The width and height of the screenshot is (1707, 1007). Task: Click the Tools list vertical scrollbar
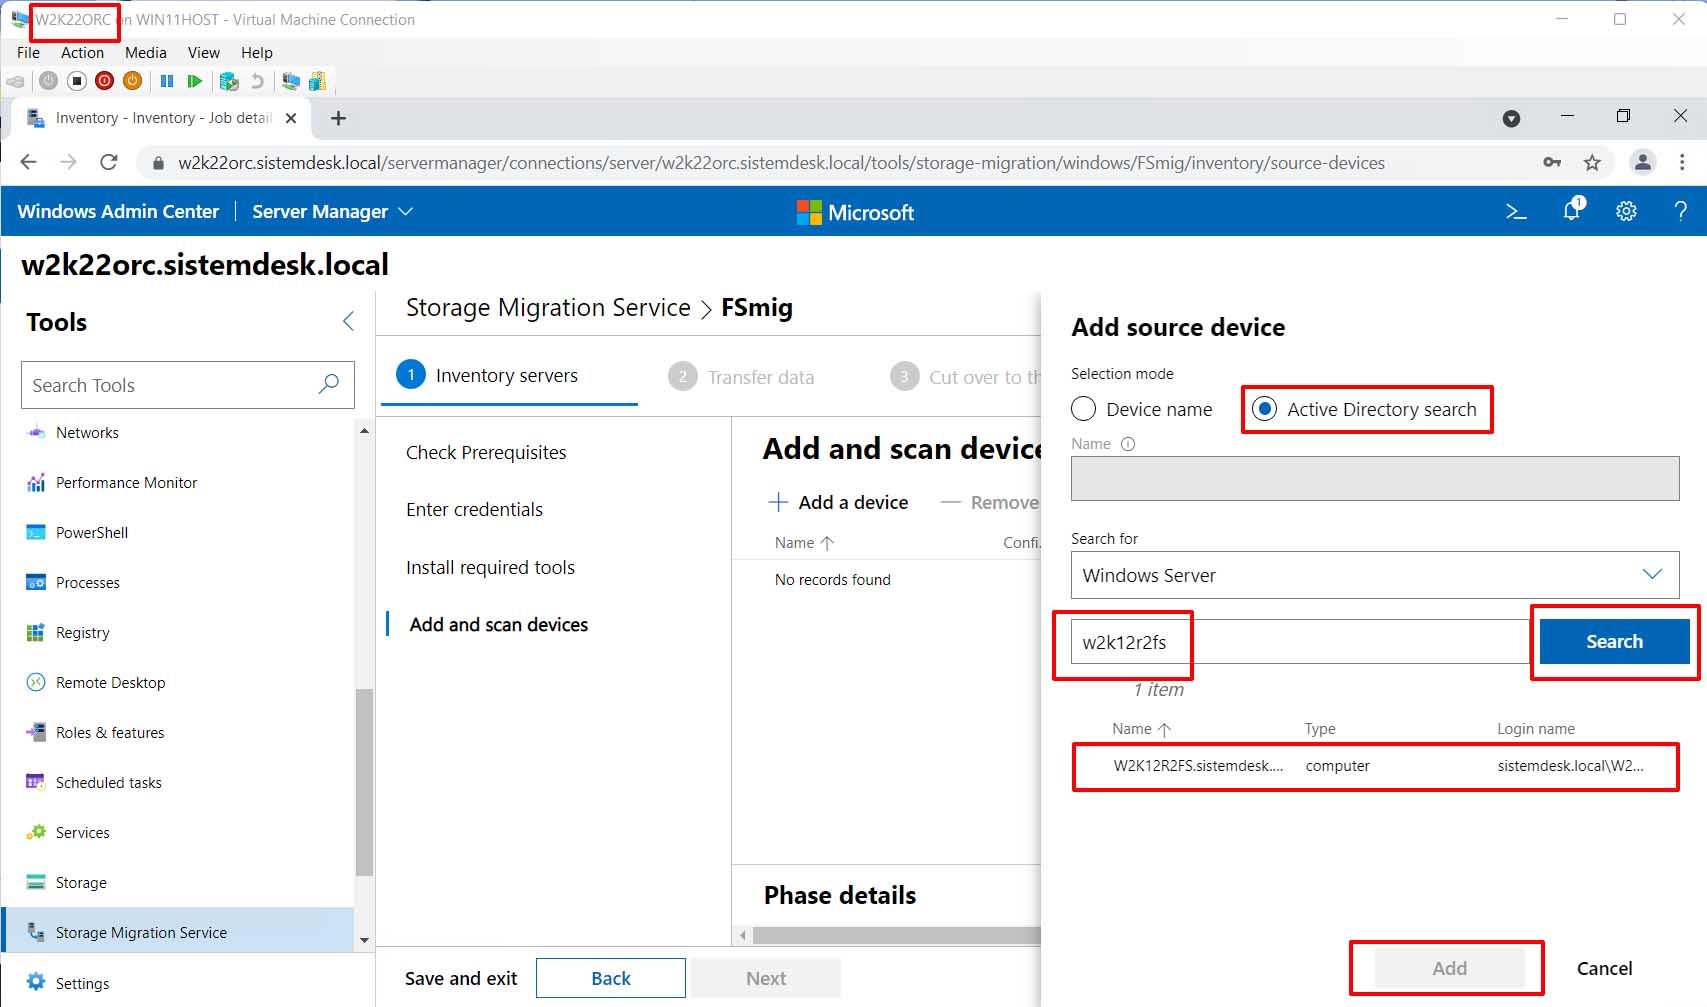click(x=364, y=783)
